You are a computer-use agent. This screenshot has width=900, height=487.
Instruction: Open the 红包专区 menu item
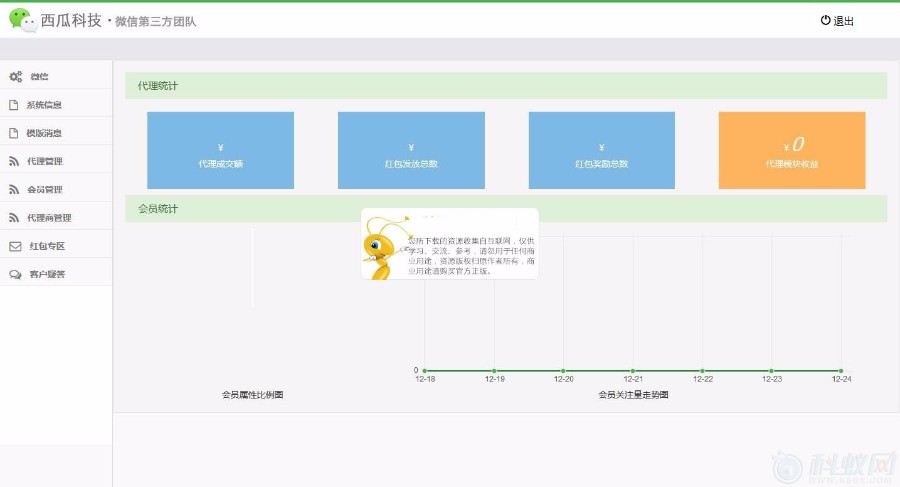coord(56,245)
